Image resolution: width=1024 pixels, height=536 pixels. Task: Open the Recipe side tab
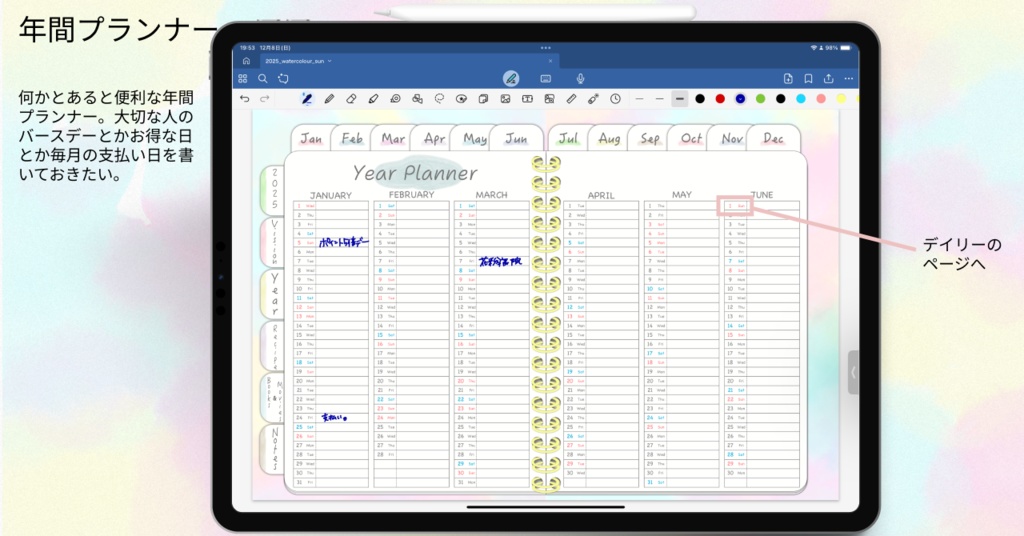click(274, 346)
